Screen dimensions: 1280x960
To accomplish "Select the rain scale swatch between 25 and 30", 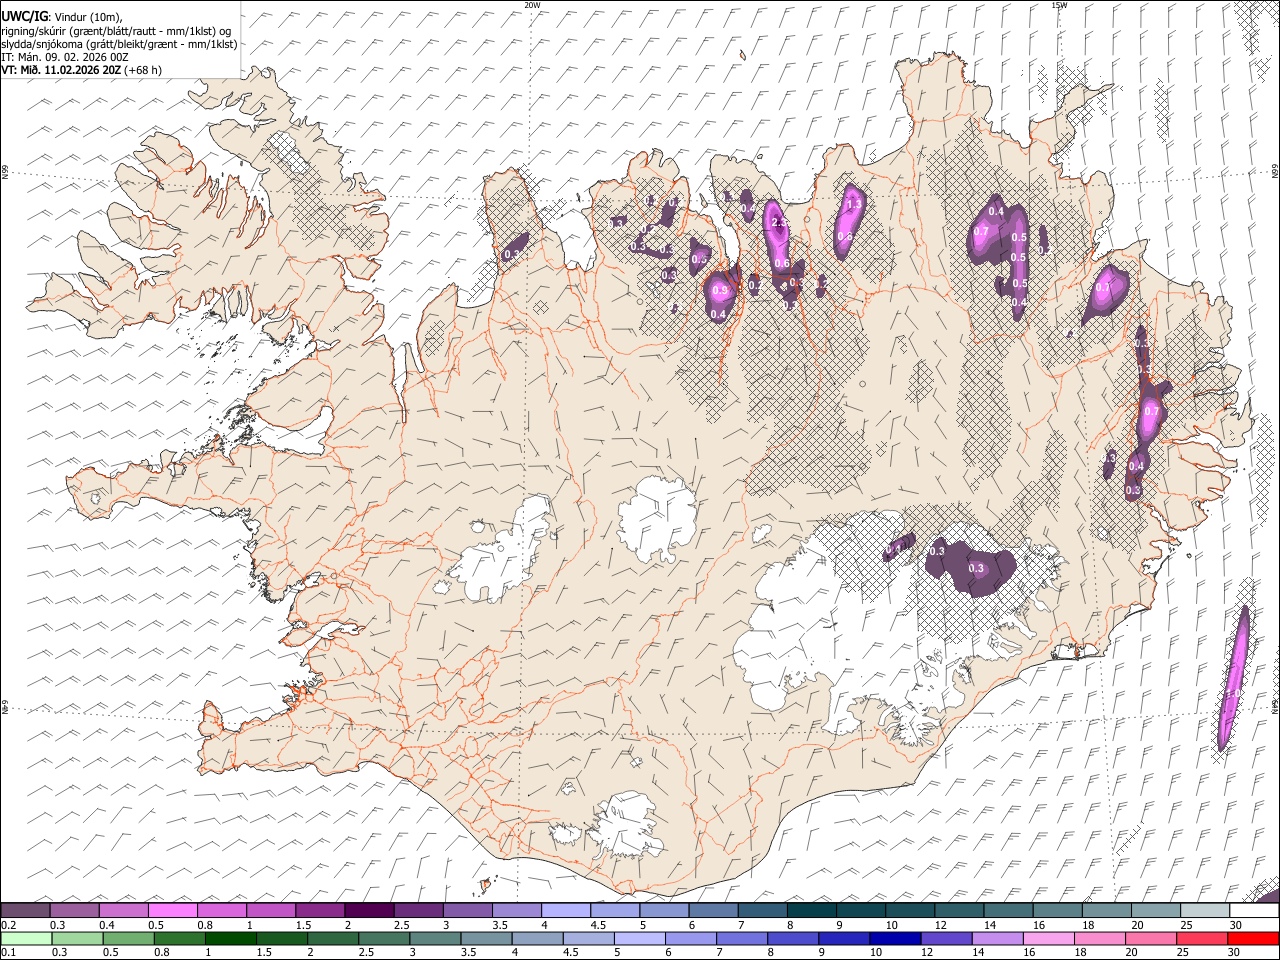I will pyautogui.click(x=1201, y=938).
